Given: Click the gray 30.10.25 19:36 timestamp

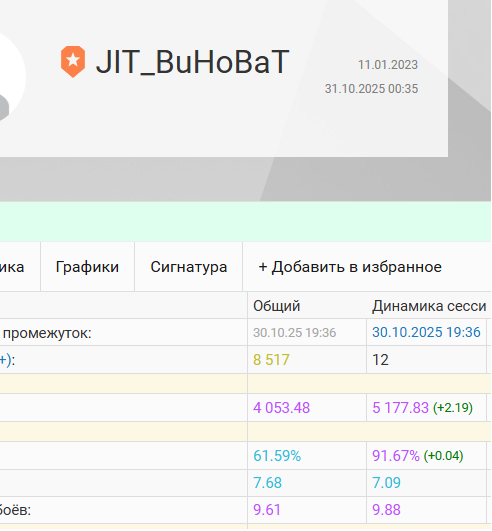Looking at the screenshot, I should [x=295, y=333].
